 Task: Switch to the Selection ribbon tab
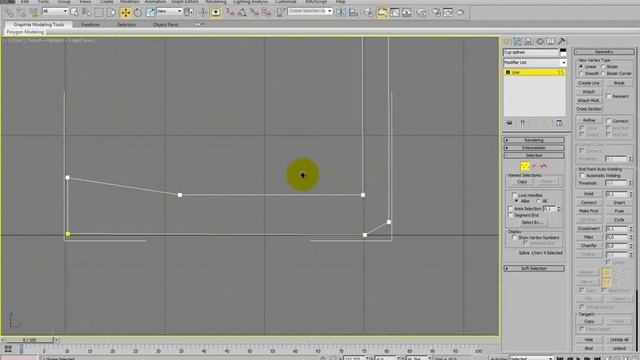pos(126,24)
